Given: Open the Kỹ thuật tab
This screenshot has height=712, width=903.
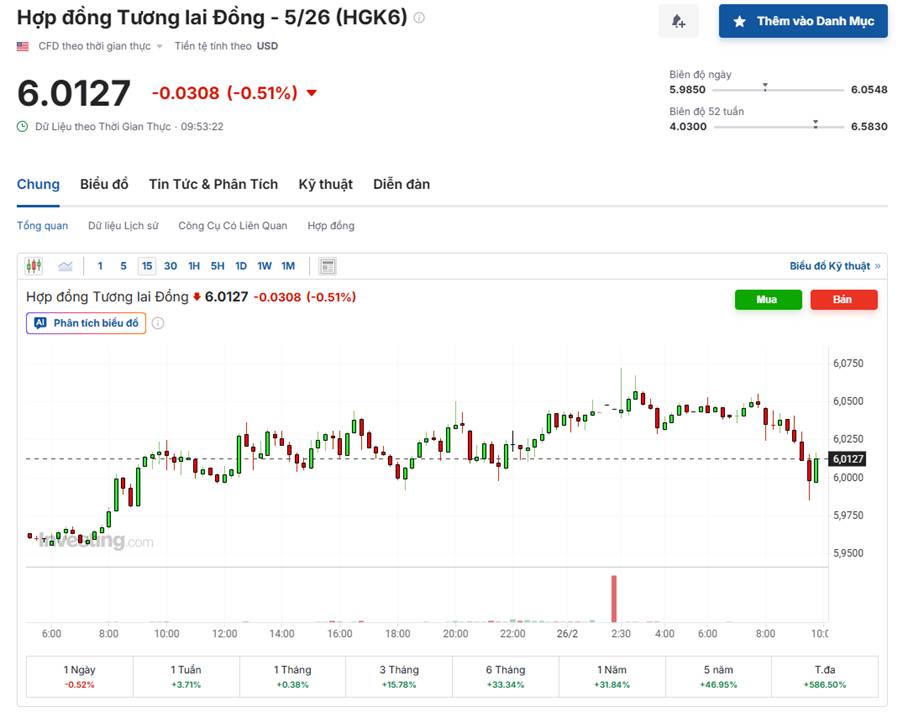Looking at the screenshot, I should (325, 184).
